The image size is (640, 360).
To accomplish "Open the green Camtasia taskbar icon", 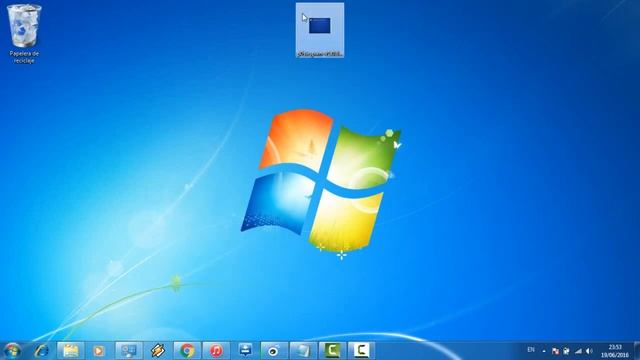I will [332, 351].
